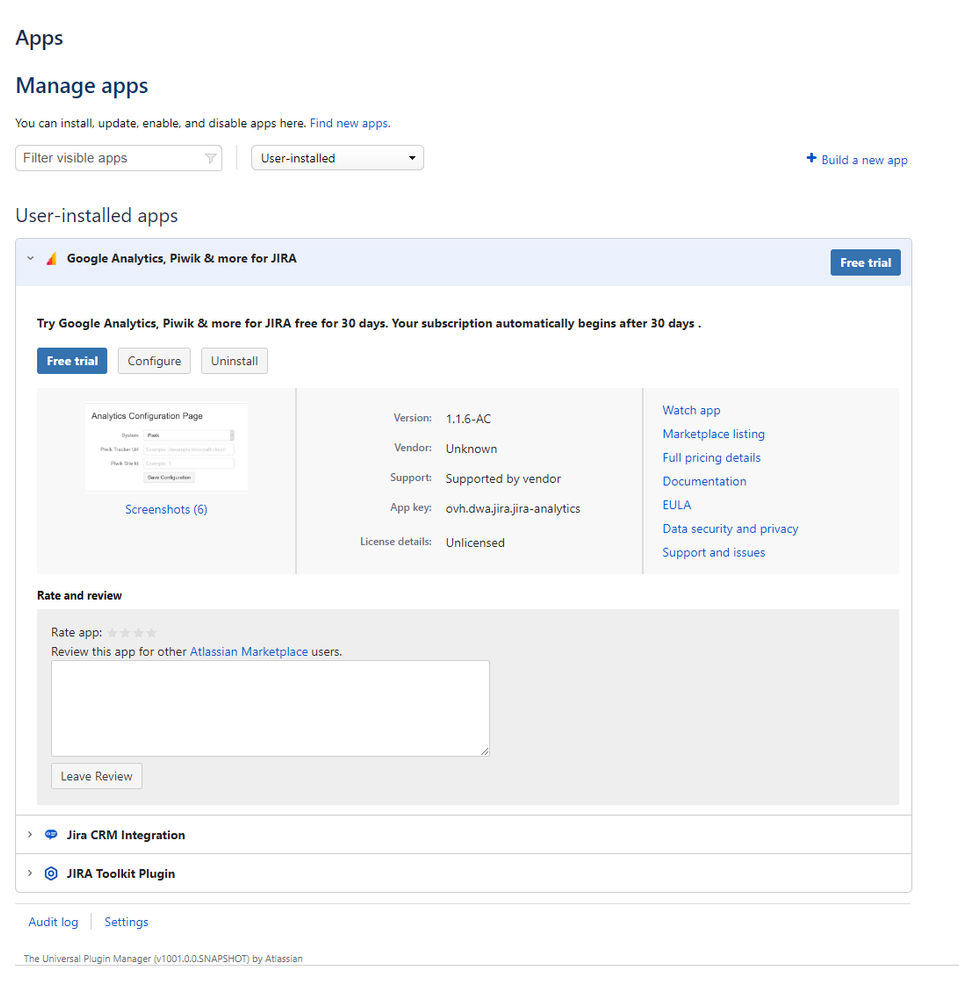Screen dimensions: 959x999
Task: Open the EULA link
Action: [677, 505]
